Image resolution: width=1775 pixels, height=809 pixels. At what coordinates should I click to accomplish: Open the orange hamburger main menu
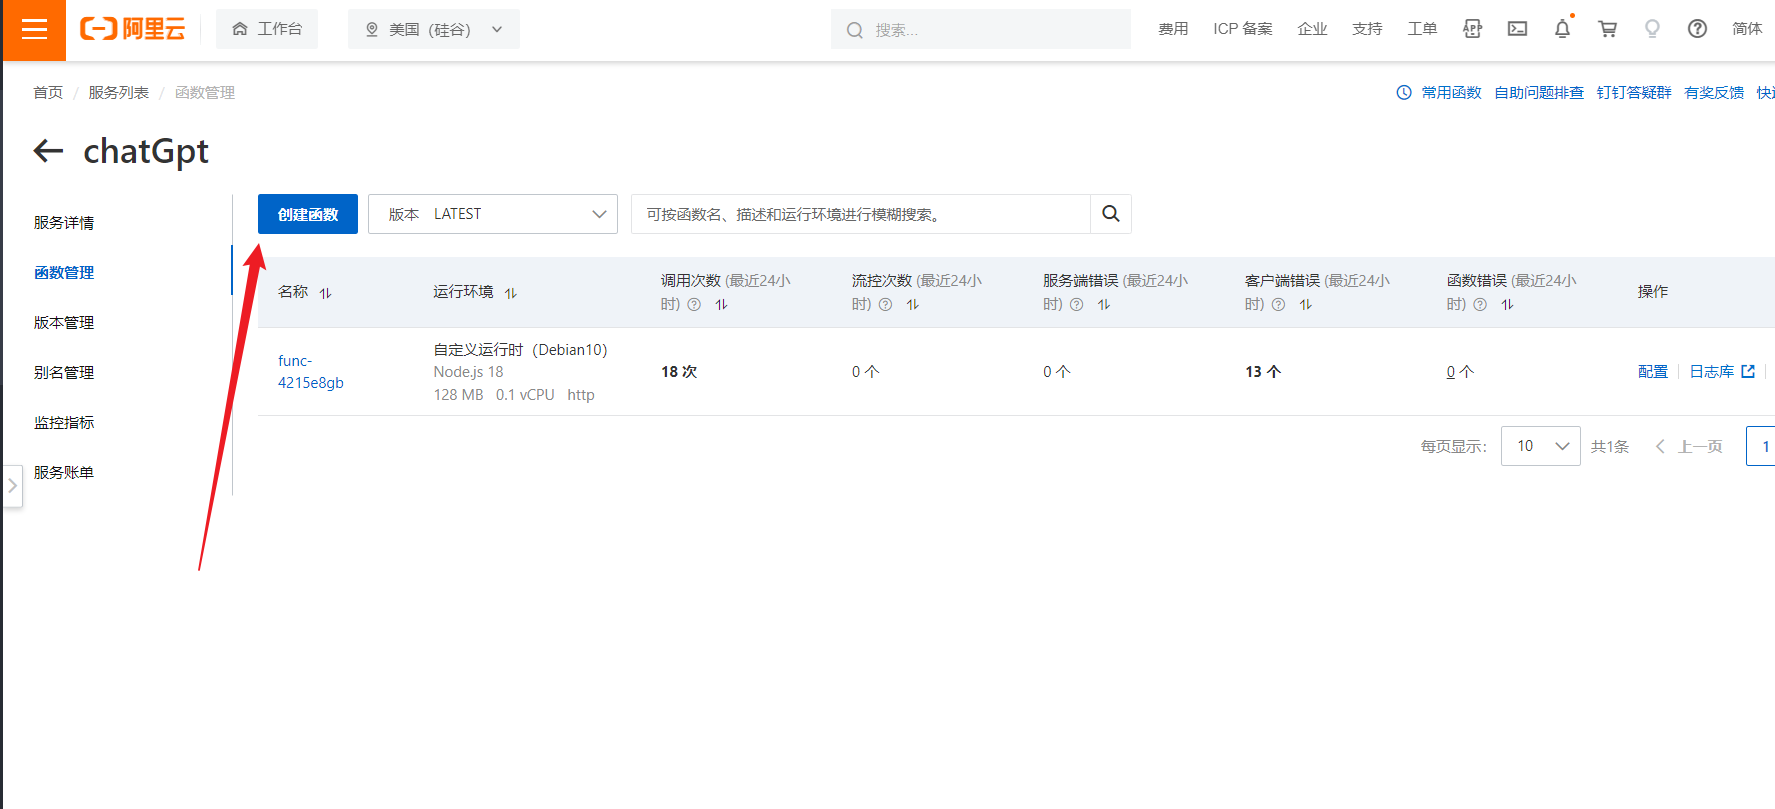34,30
